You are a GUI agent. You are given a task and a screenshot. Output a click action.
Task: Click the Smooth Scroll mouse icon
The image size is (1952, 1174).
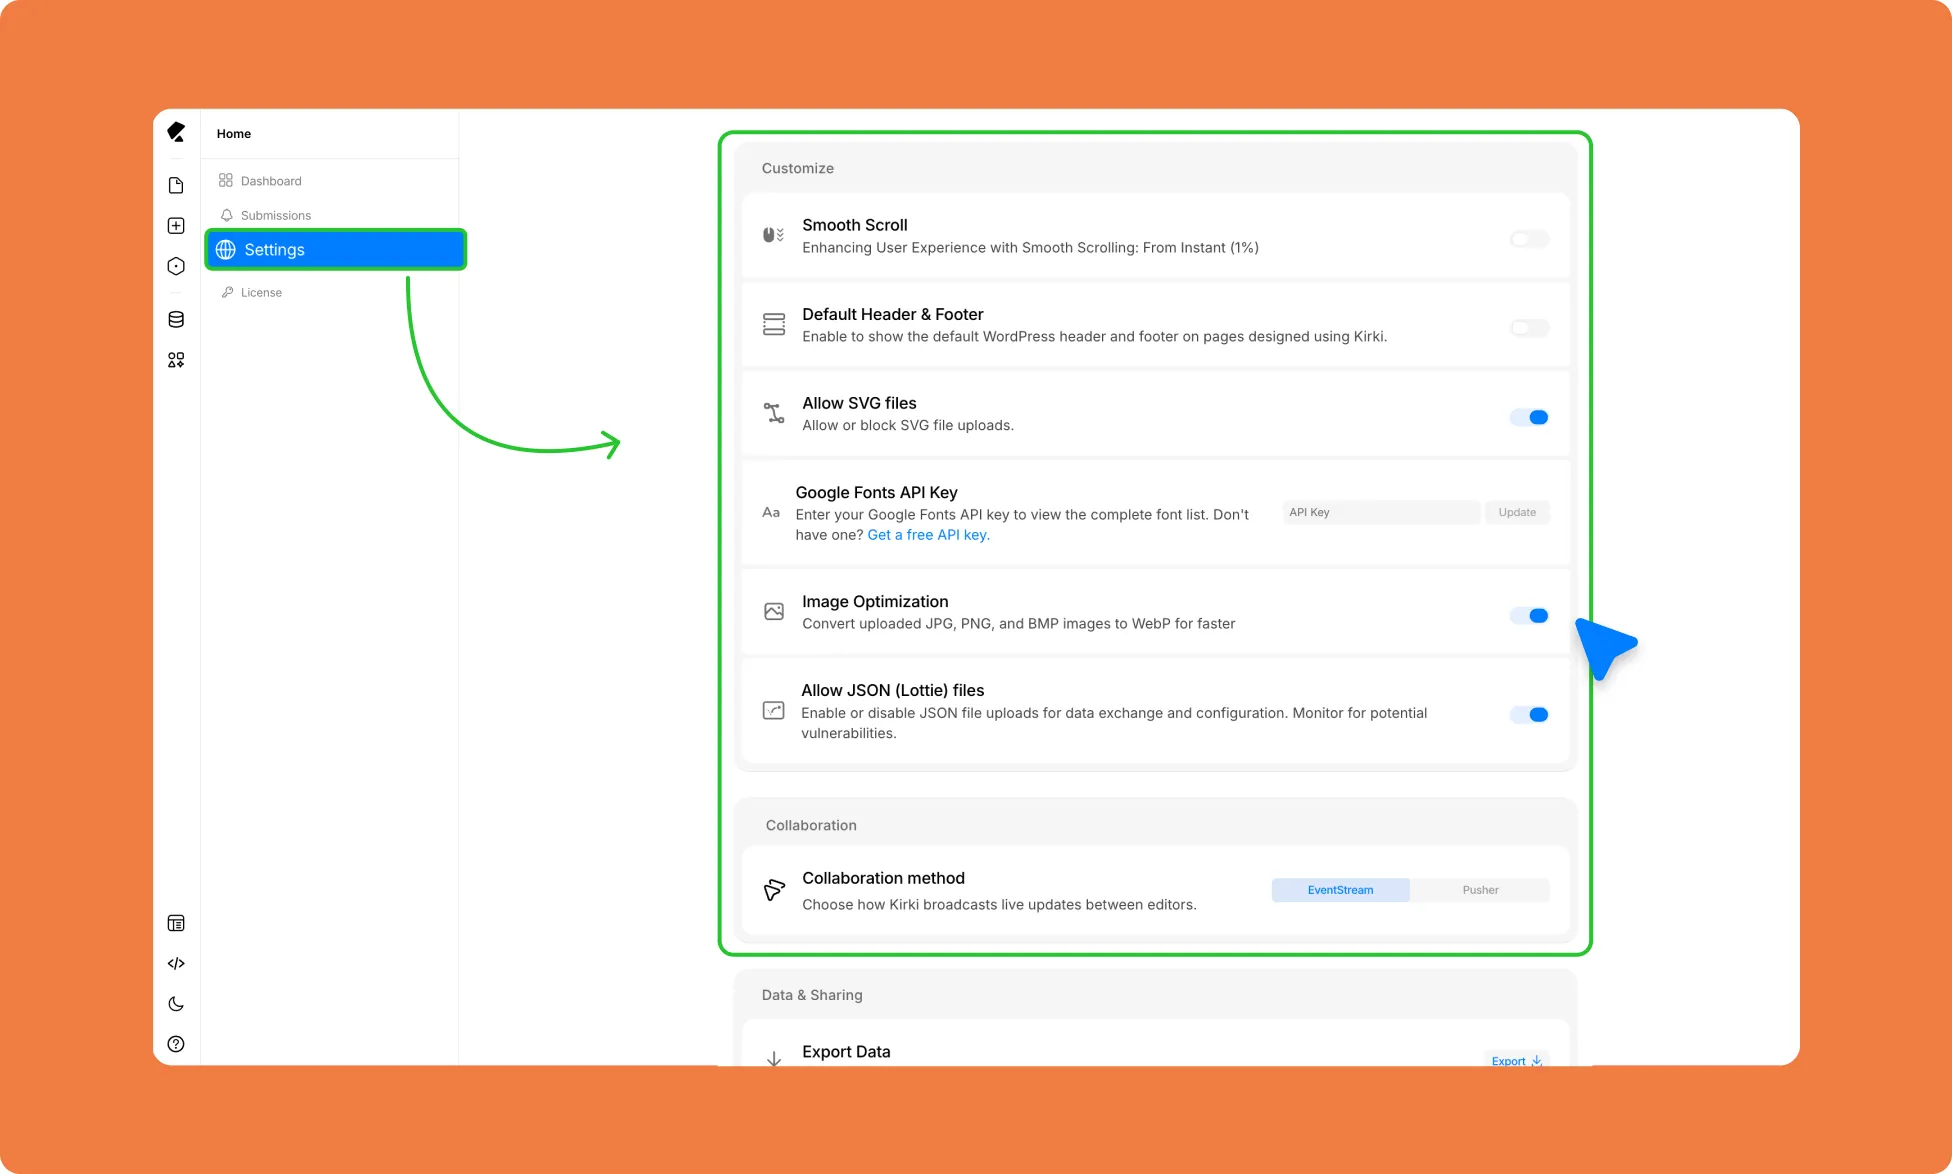coord(773,235)
